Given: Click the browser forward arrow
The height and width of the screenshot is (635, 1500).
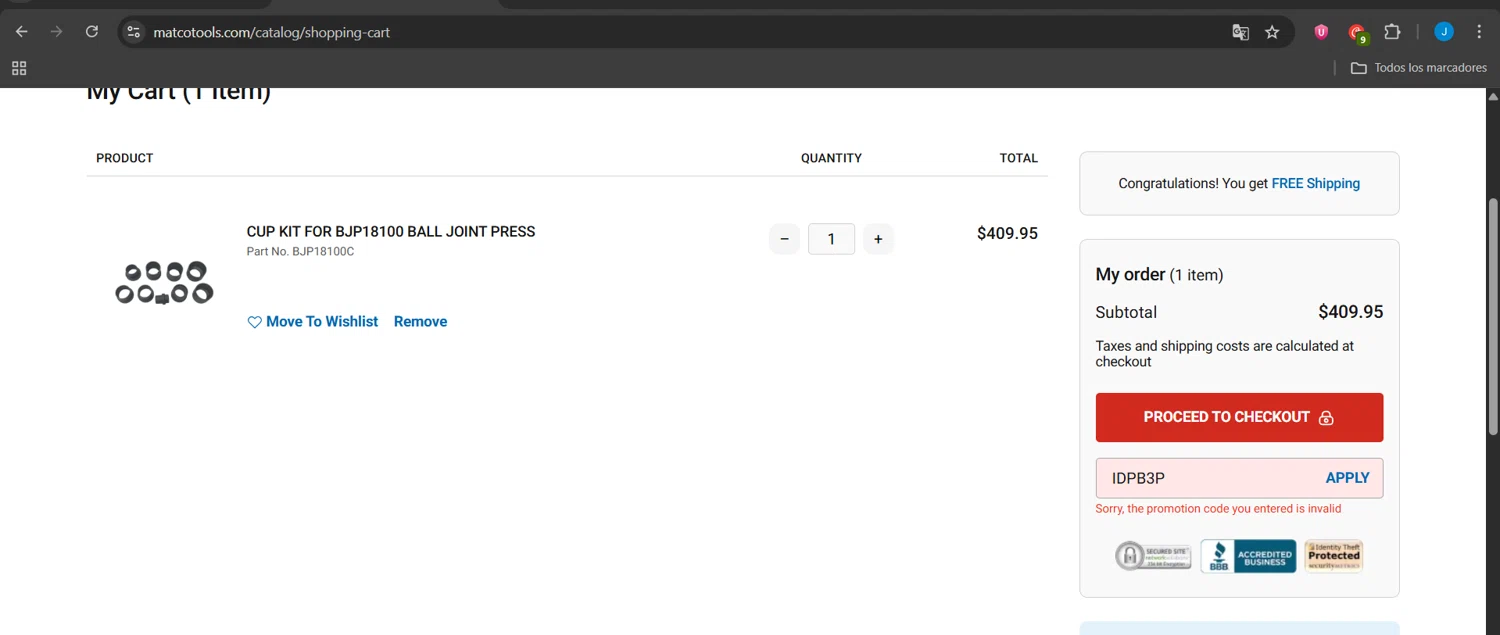Looking at the screenshot, I should (57, 32).
